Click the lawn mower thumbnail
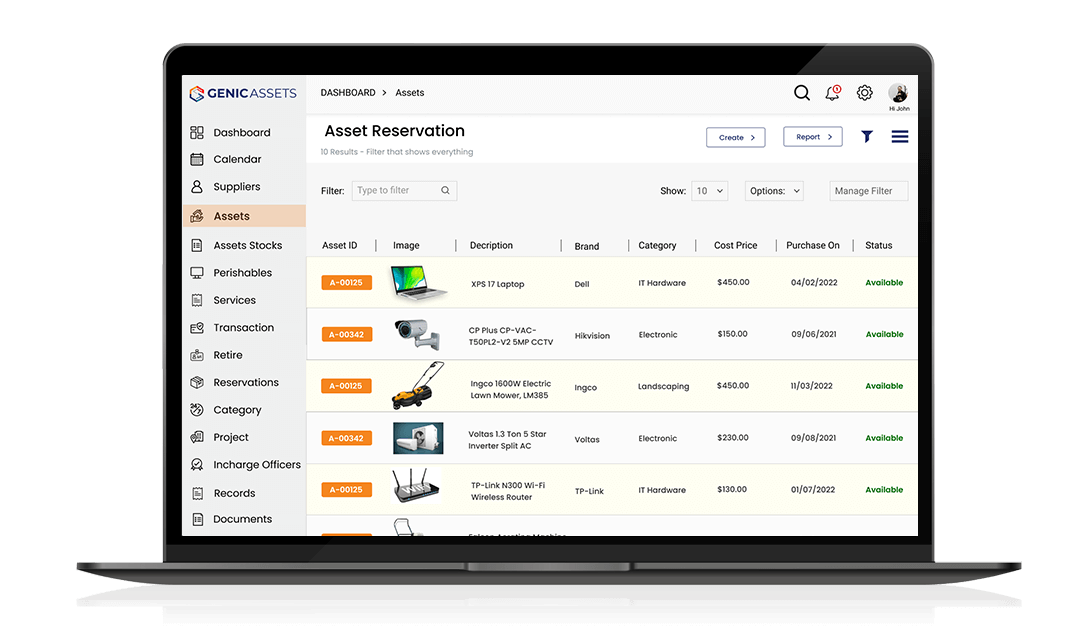Image resolution: width=1076 pixels, height=638 pixels. pyautogui.click(x=418, y=386)
